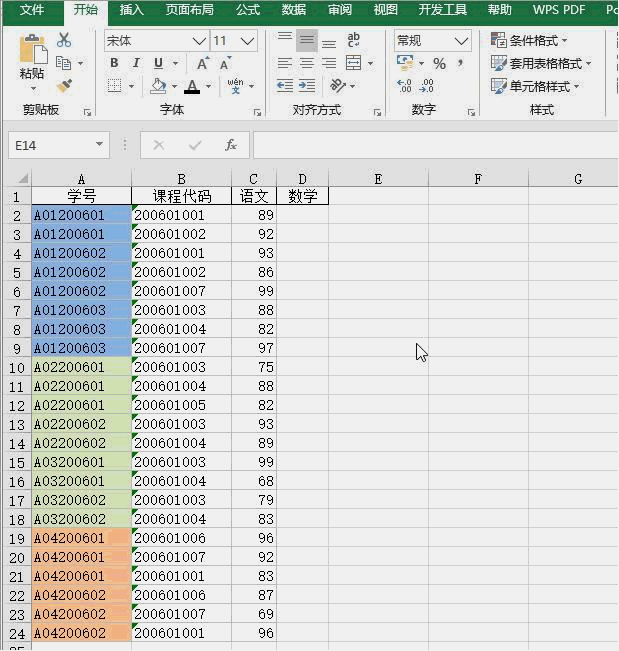
Task: Click the cell borders icon
Action: [114, 86]
